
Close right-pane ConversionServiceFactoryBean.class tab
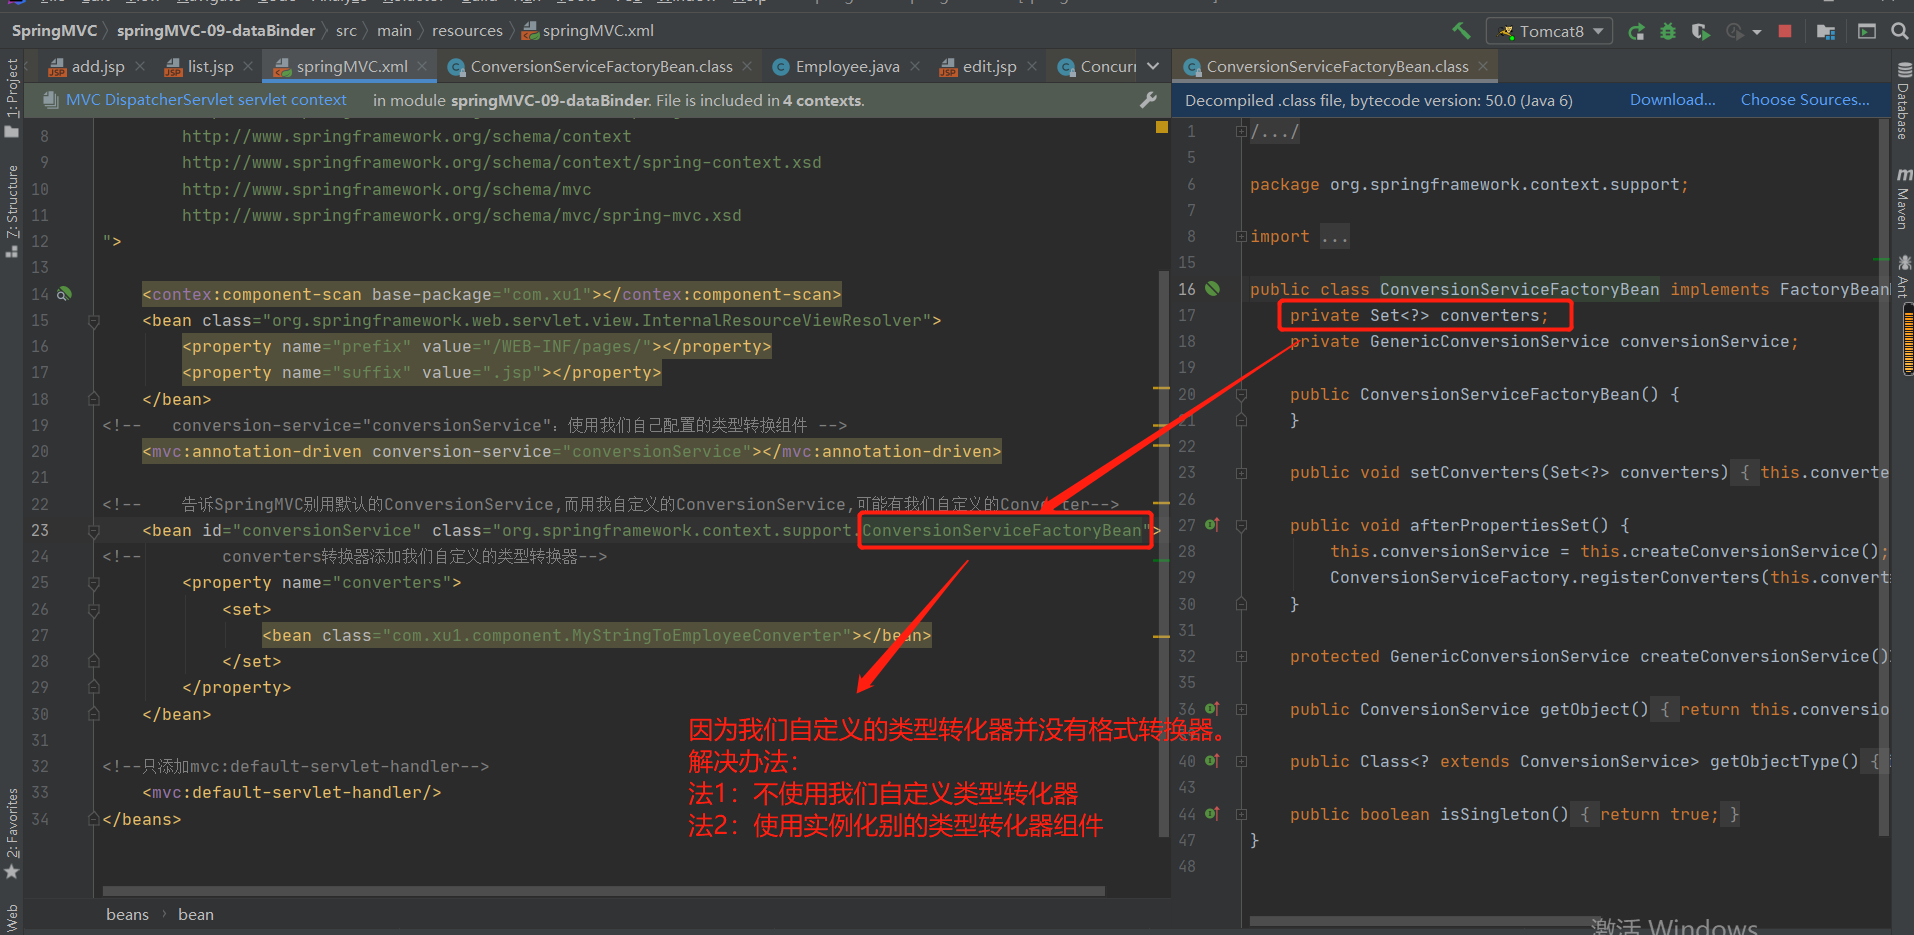(x=1483, y=66)
